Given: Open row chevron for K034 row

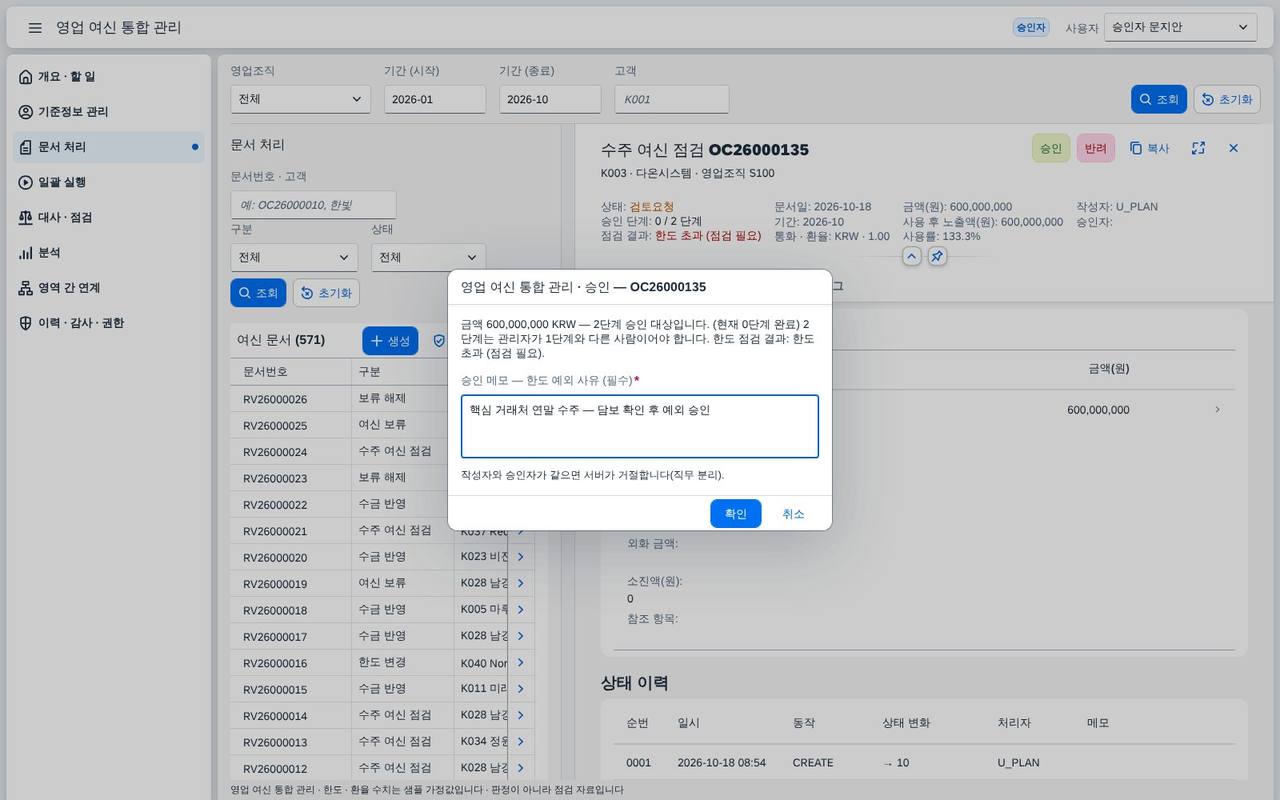Looking at the screenshot, I should click(520, 742).
